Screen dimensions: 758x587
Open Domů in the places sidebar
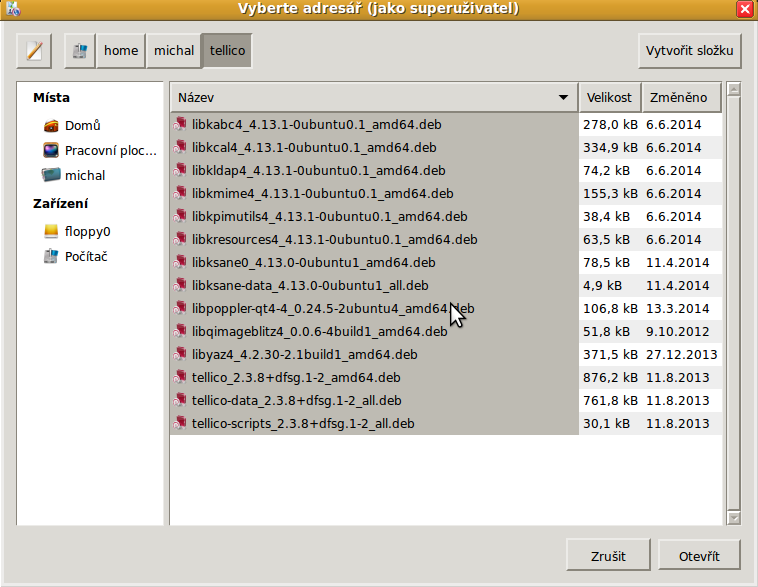point(92,126)
